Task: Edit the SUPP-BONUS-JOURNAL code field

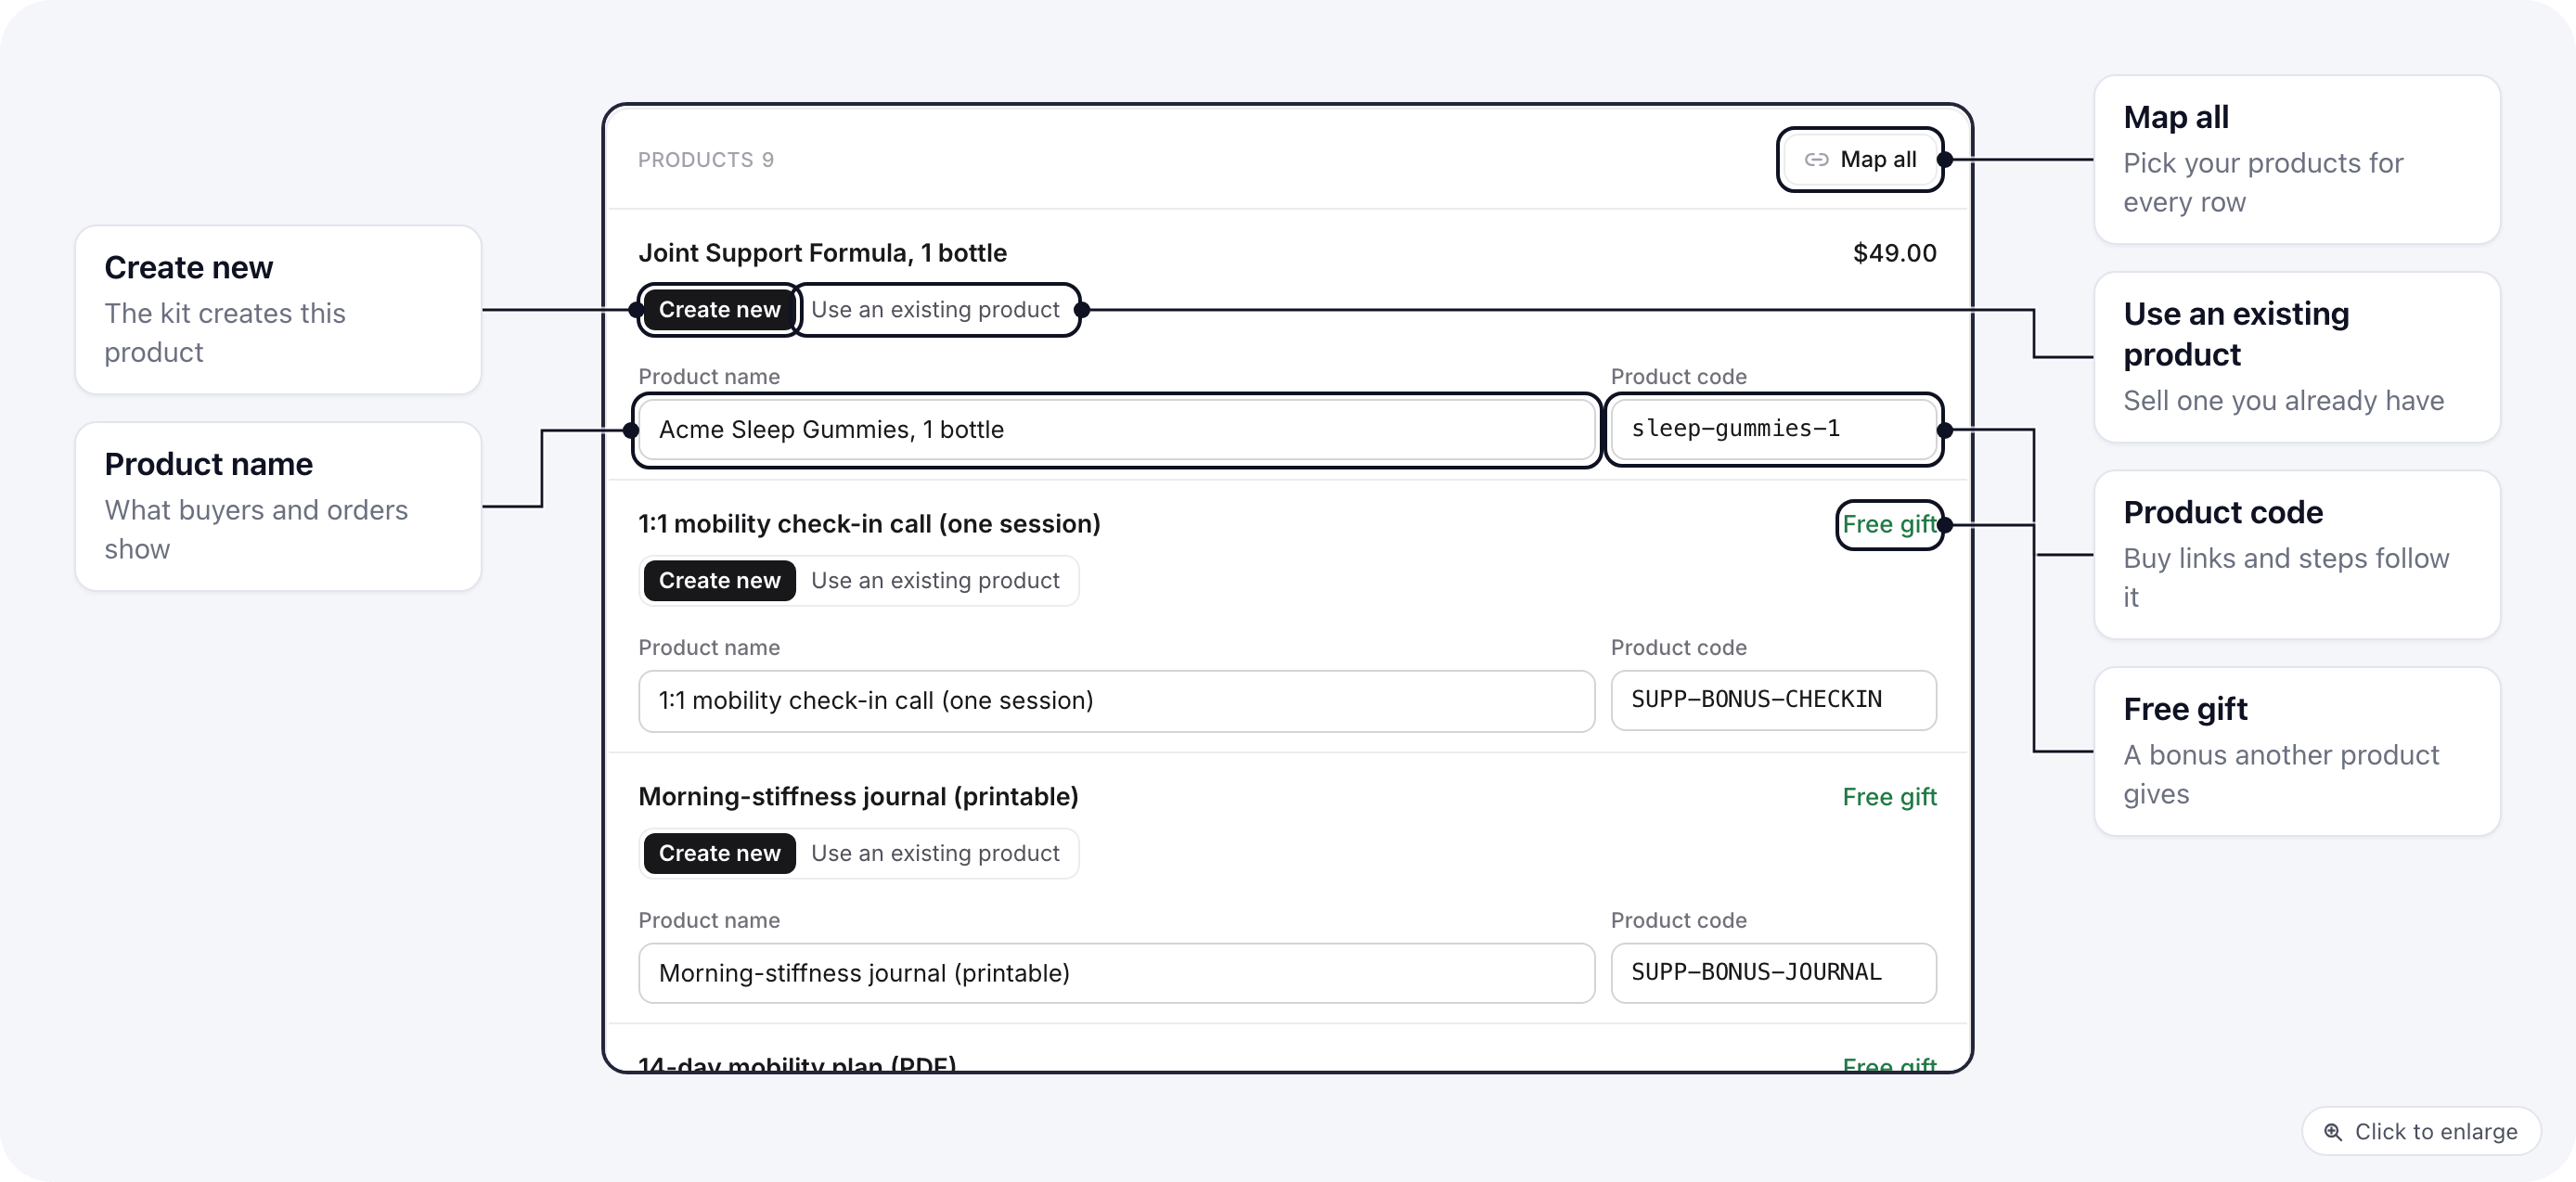Action: pos(1773,973)
